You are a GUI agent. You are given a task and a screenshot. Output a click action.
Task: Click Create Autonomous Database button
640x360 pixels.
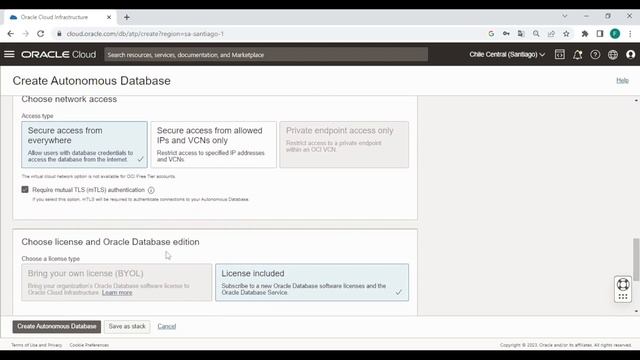click(x=57, y=327)
